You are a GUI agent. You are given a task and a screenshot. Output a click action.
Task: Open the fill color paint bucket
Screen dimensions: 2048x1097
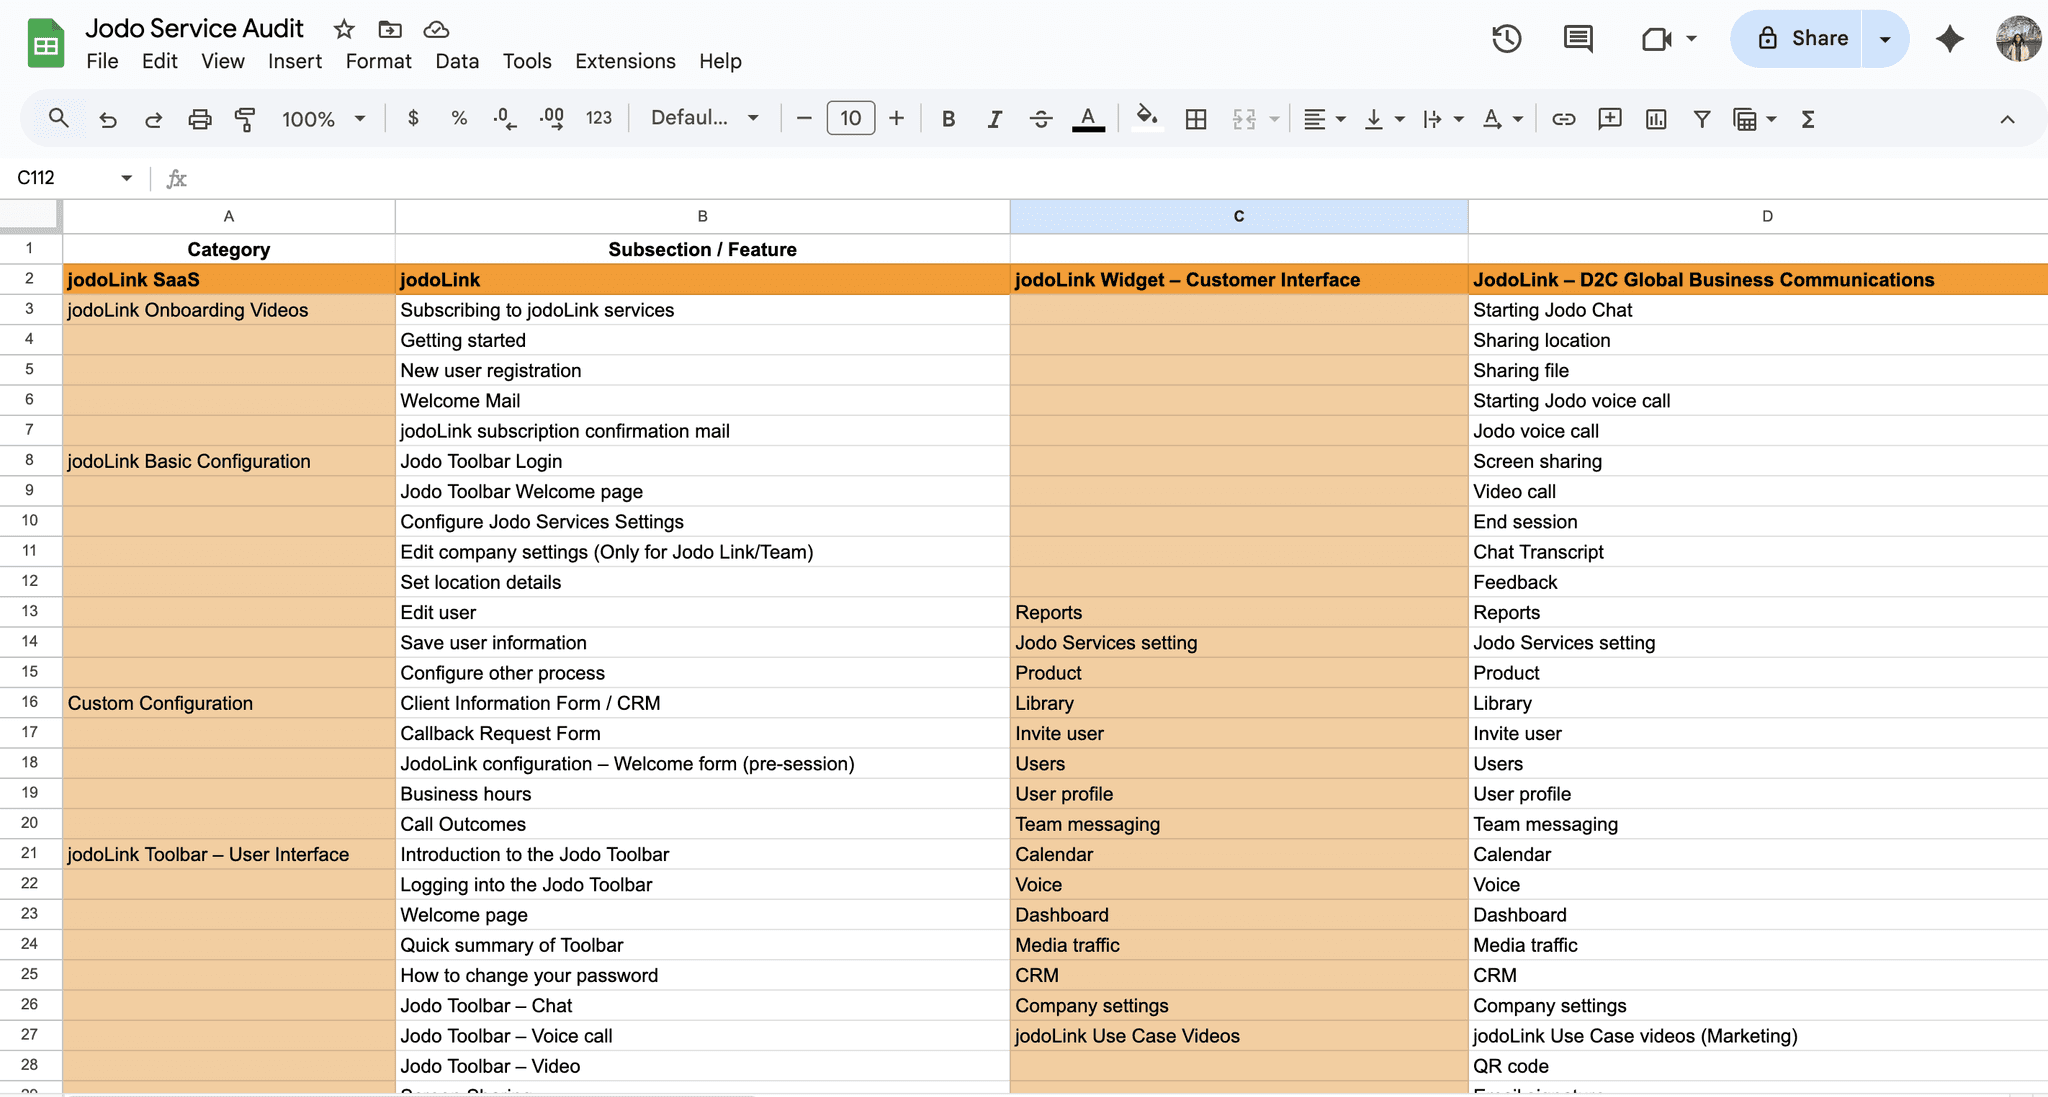click(x=1147, y=119)
